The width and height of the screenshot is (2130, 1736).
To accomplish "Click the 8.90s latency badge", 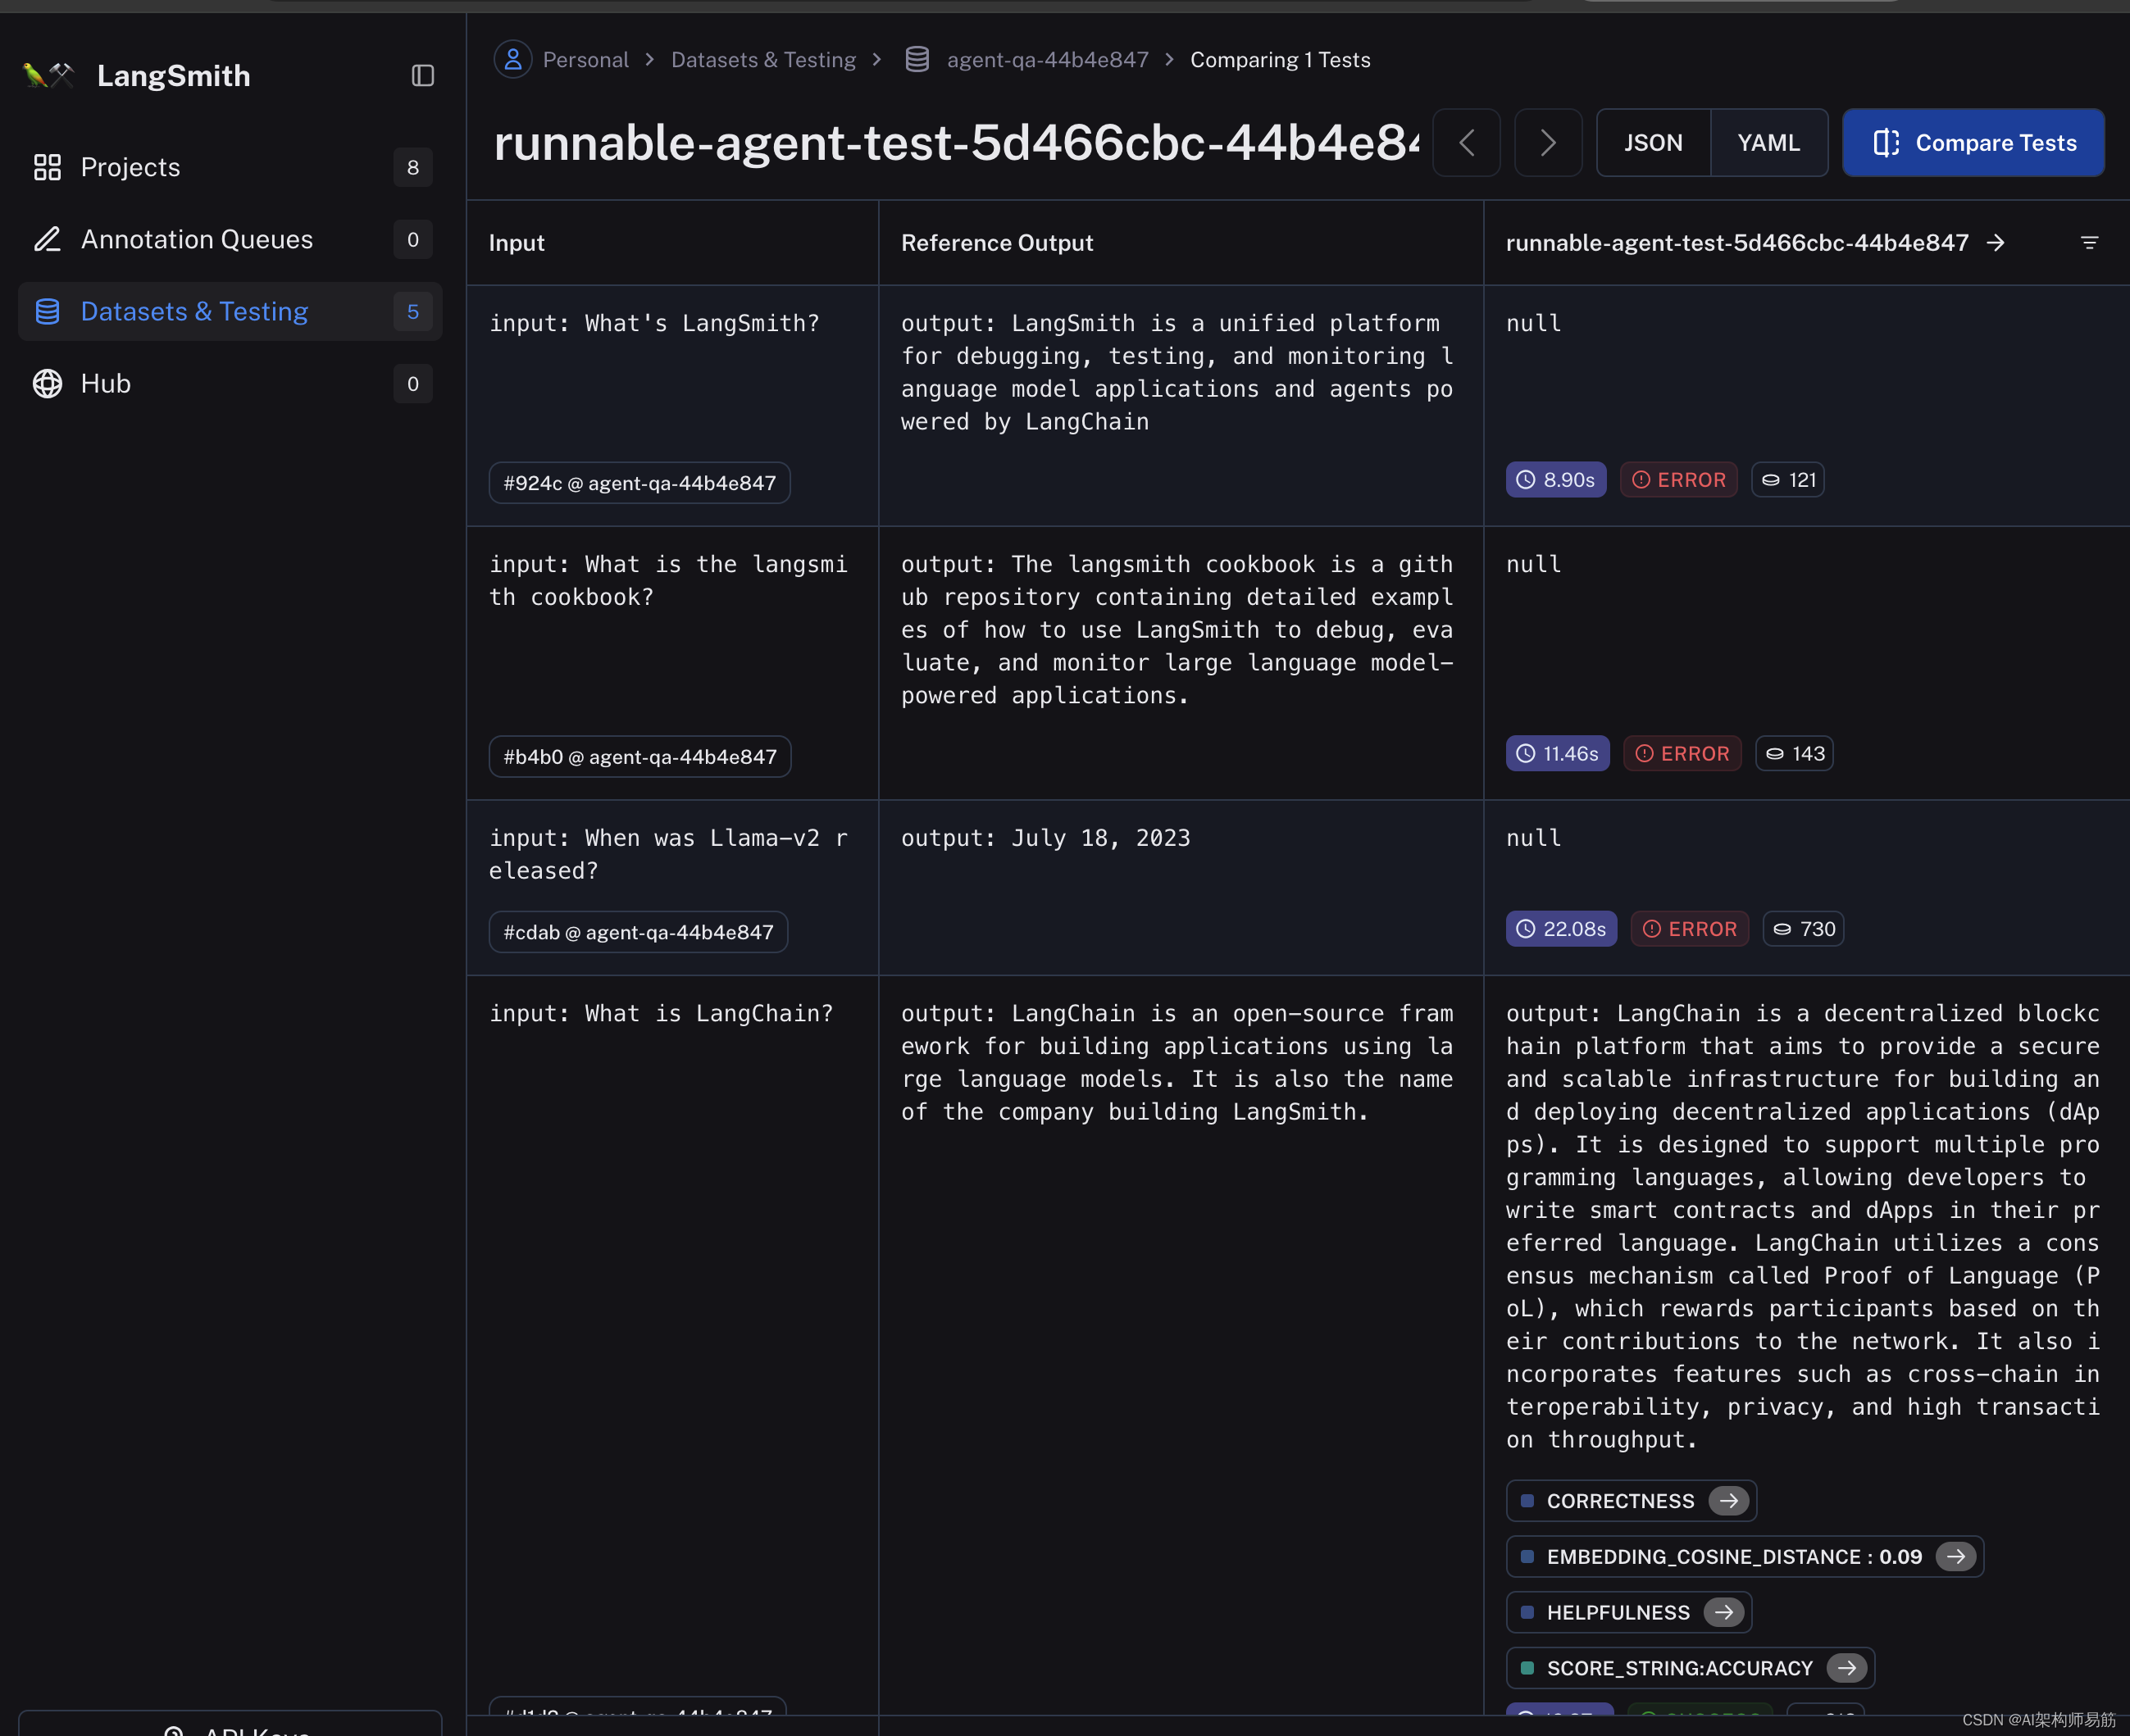I will pos(1556,480).
